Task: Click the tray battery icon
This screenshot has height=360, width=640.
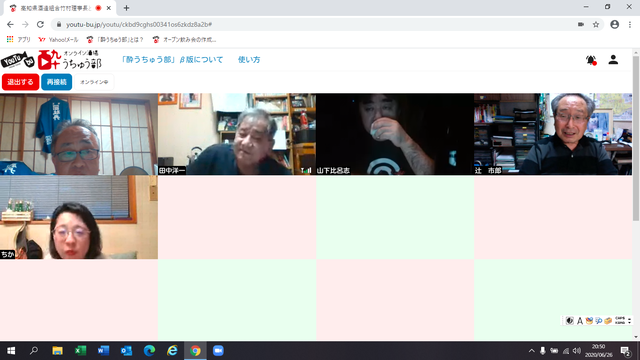Action: (x=554, y=351)
